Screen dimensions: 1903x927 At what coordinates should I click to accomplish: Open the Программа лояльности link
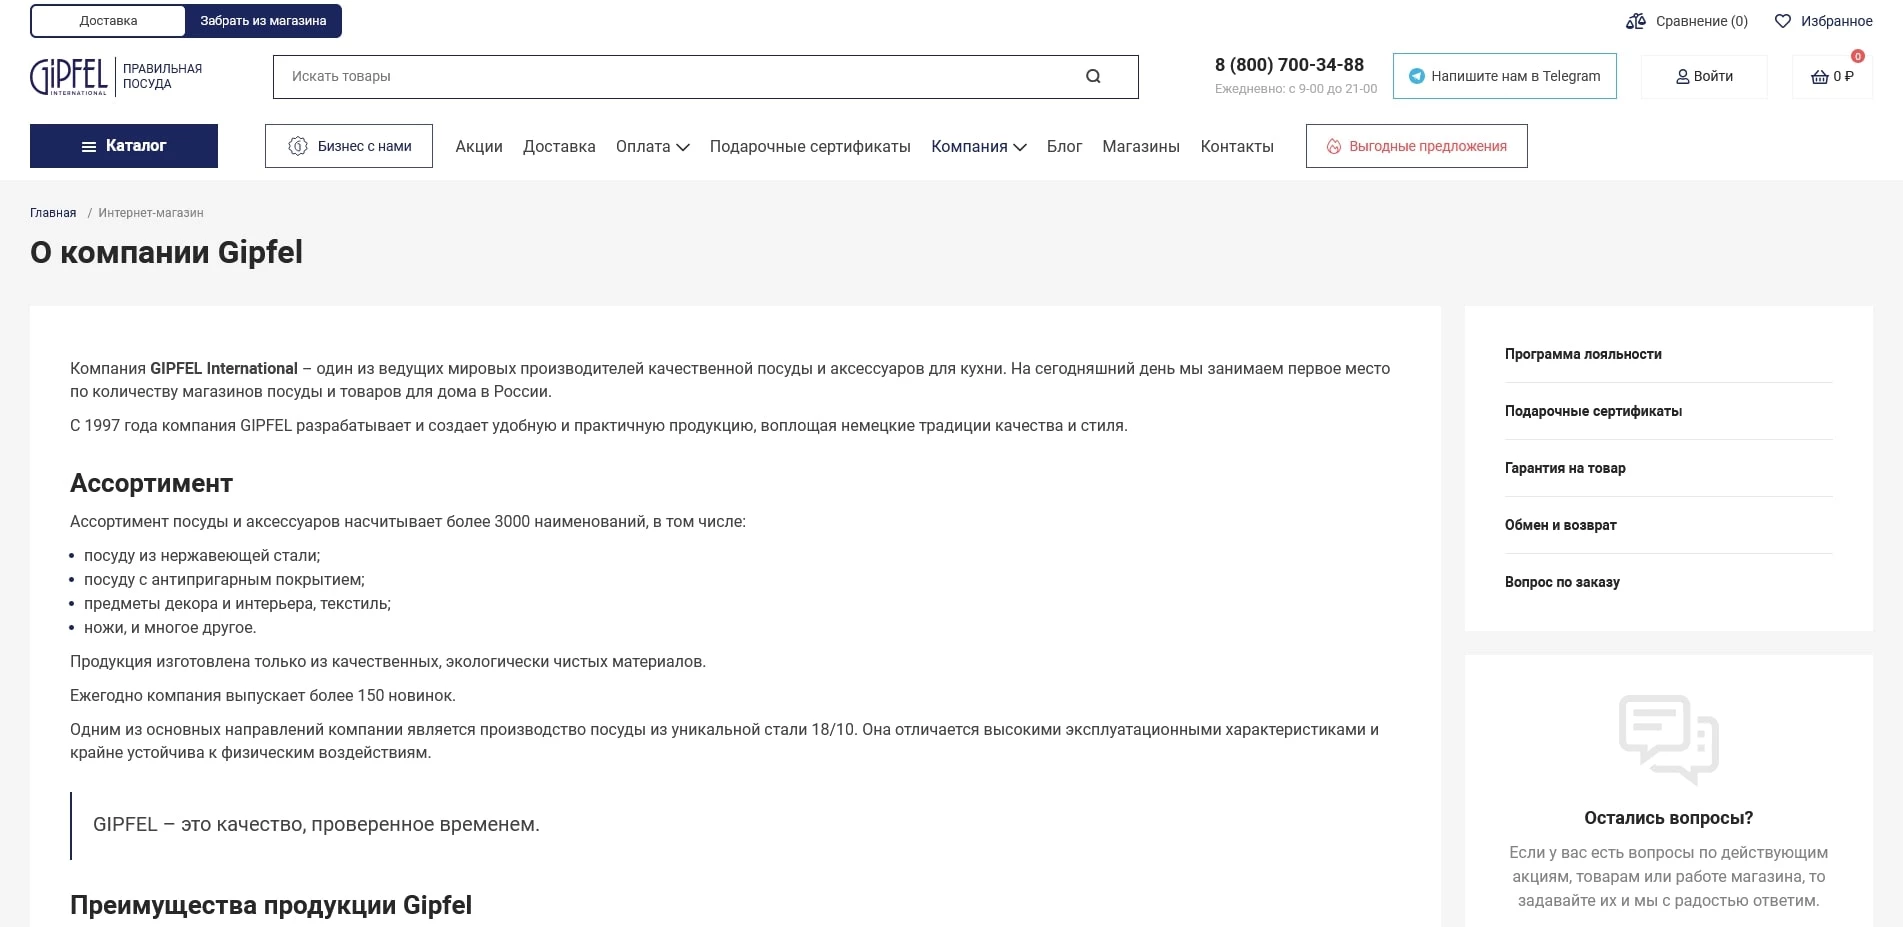(x=1583, y=354)
